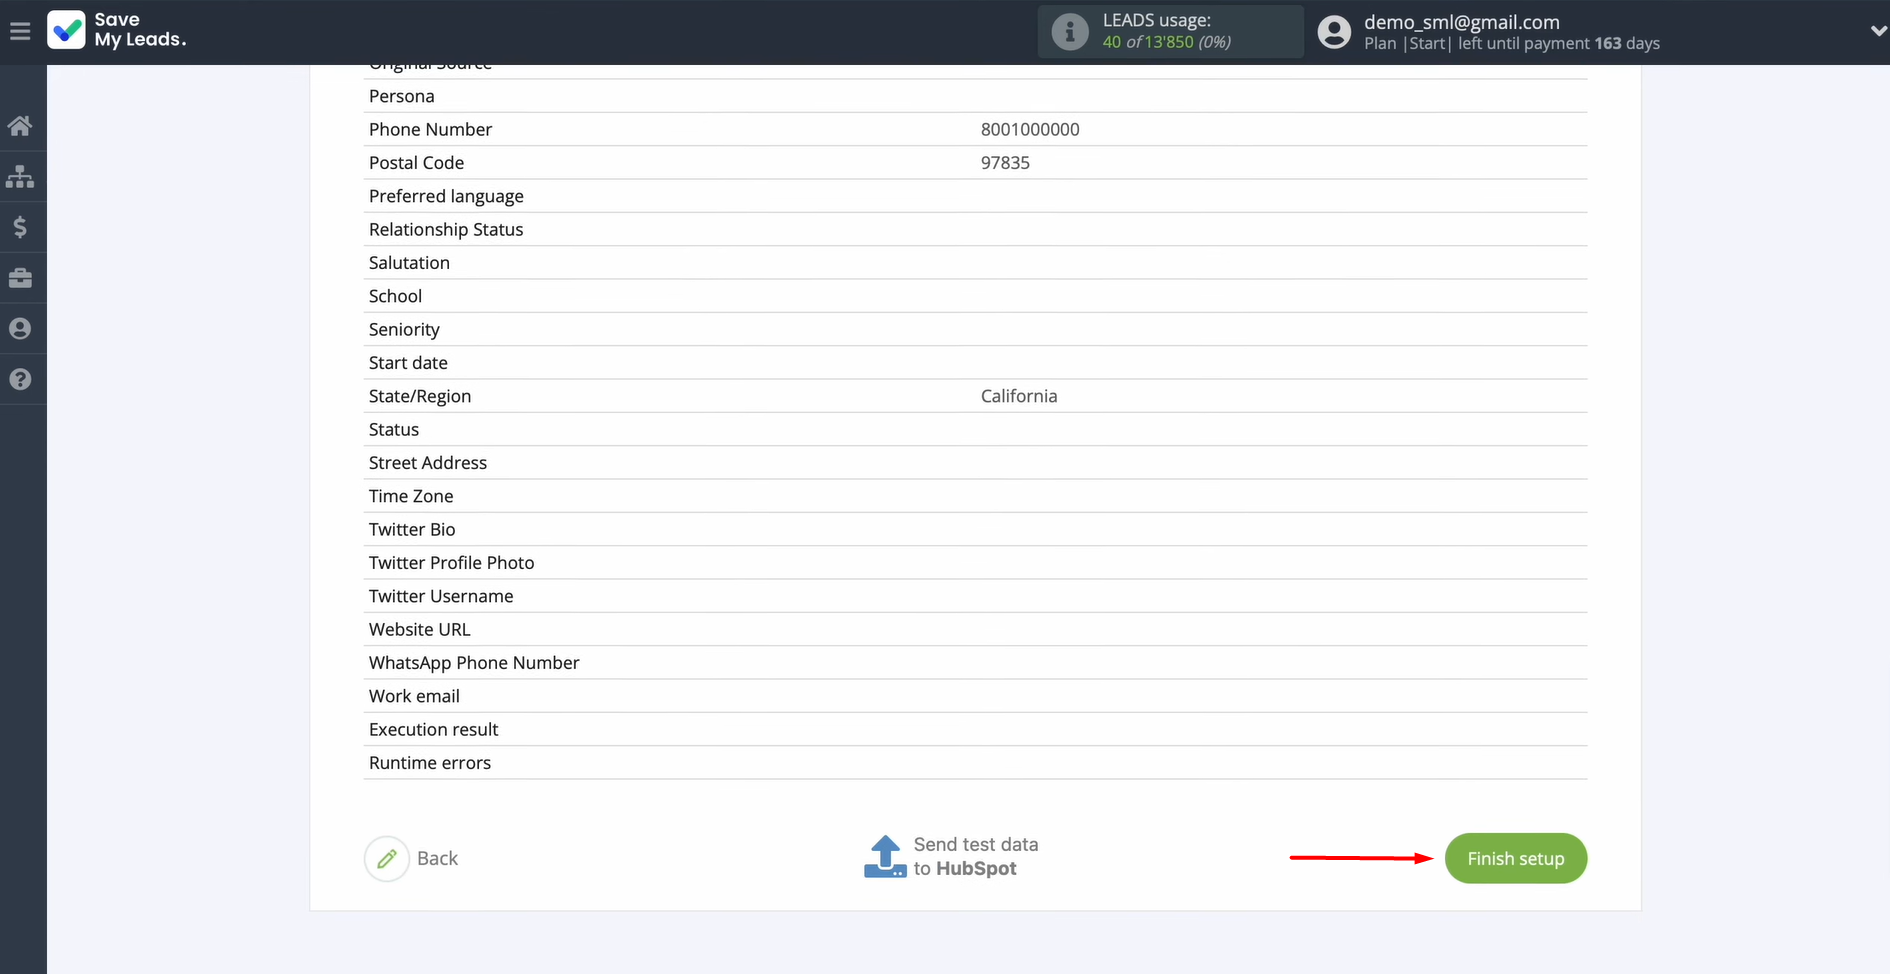Click the Save My Leads logo
This screenshot has height=974, width=1890.
pos(117,30)
